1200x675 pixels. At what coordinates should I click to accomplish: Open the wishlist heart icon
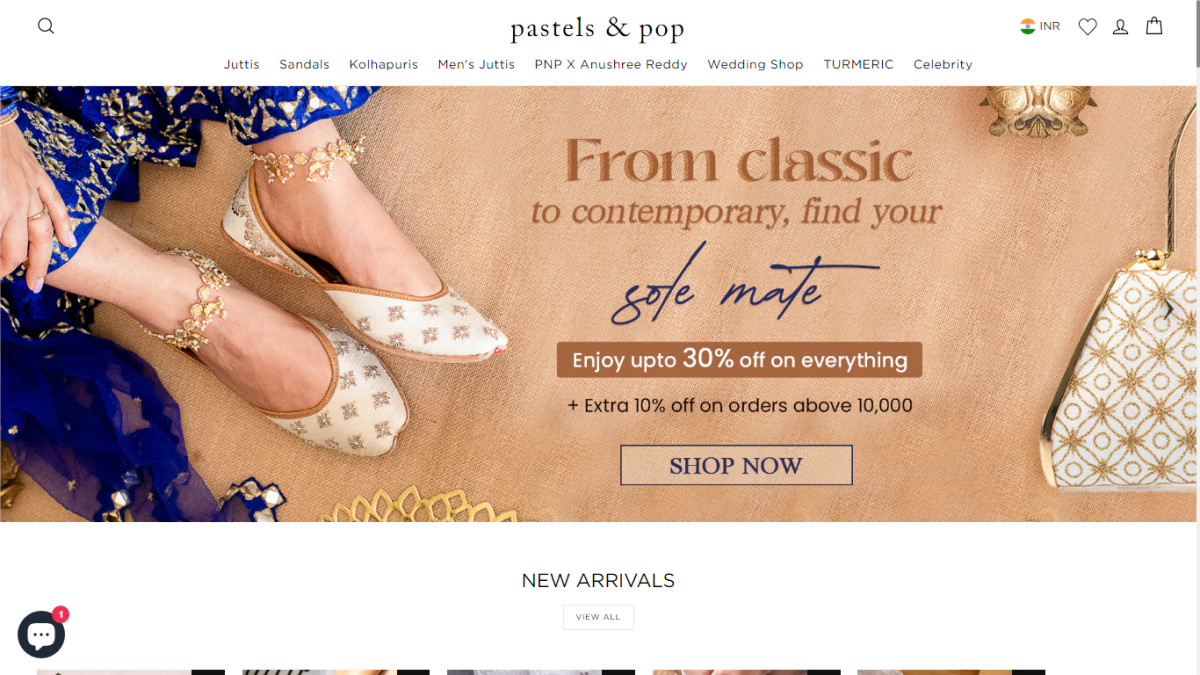1087,27
